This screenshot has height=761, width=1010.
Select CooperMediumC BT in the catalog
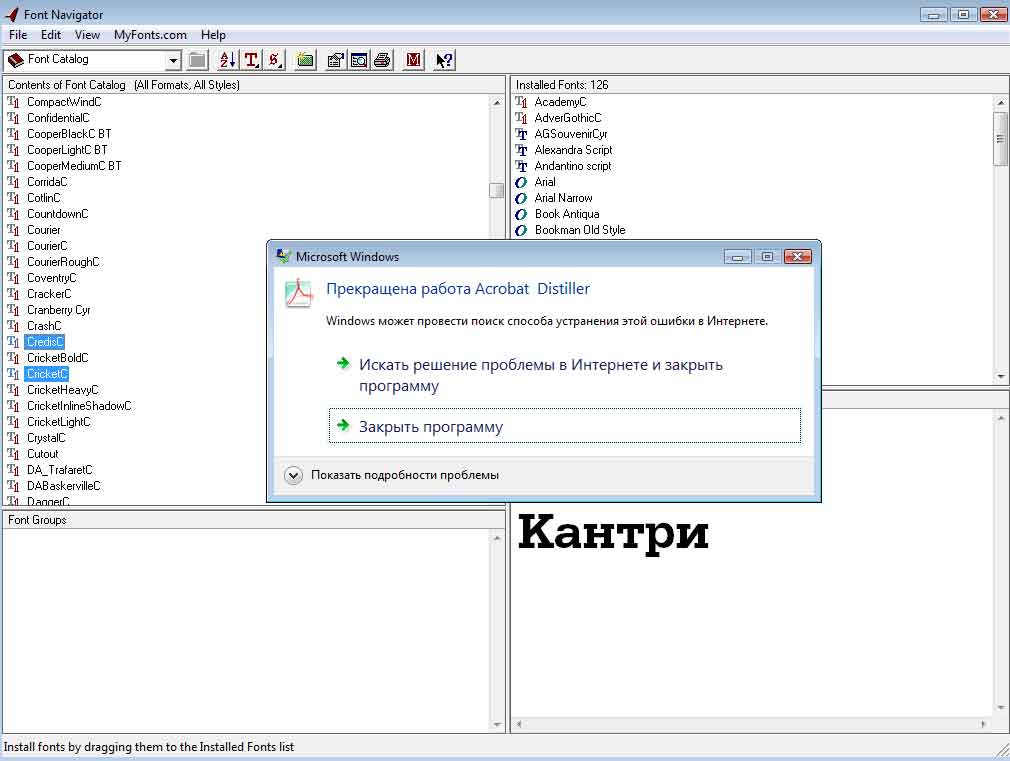pos(74,166)
